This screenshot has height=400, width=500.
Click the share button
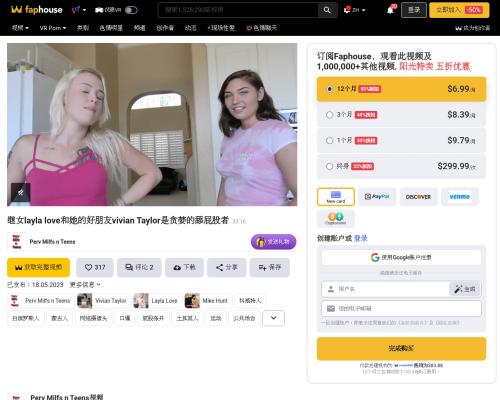pos(227,267)
